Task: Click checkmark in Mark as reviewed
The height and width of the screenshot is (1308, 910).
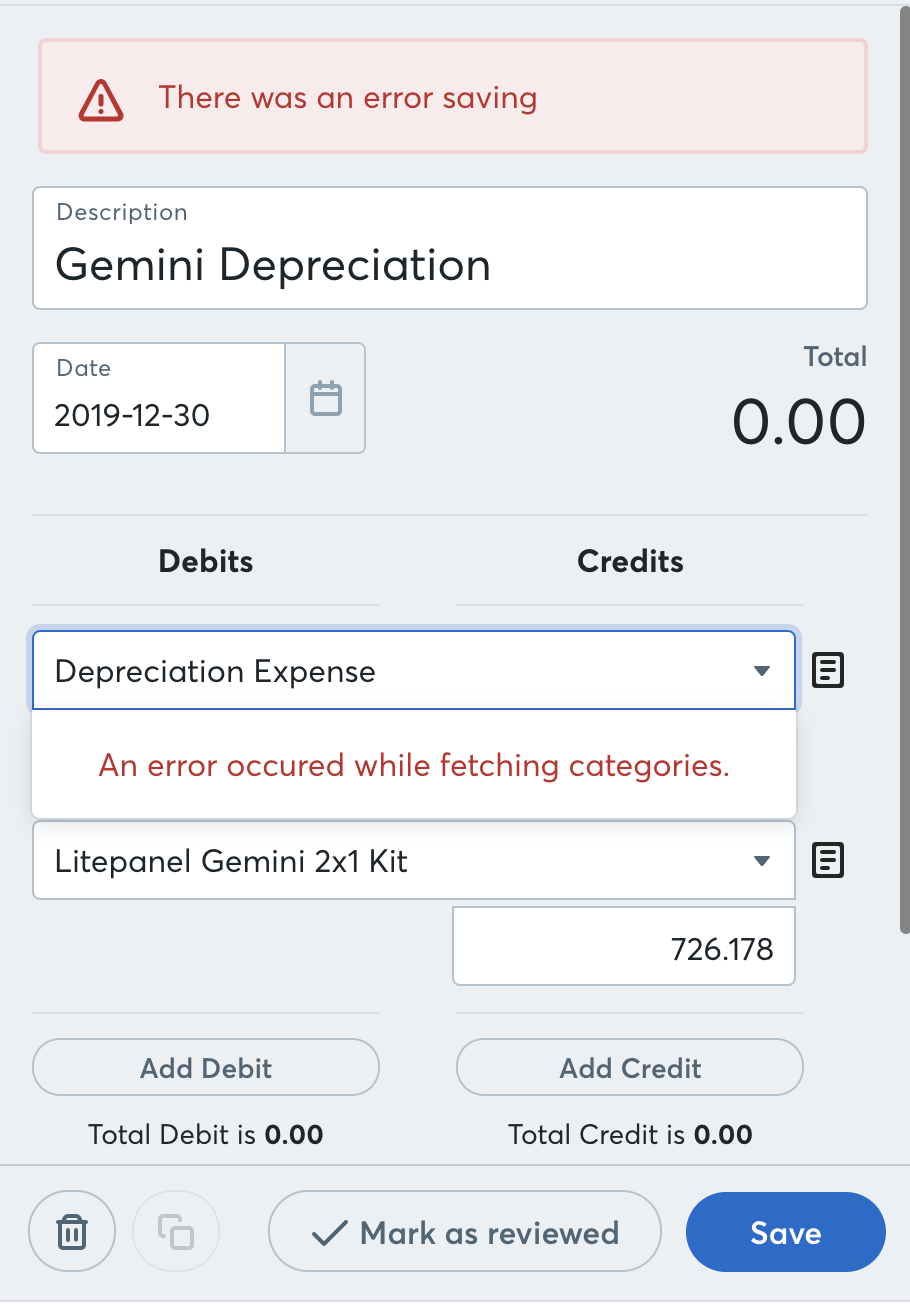Action: click(328, 1233)
